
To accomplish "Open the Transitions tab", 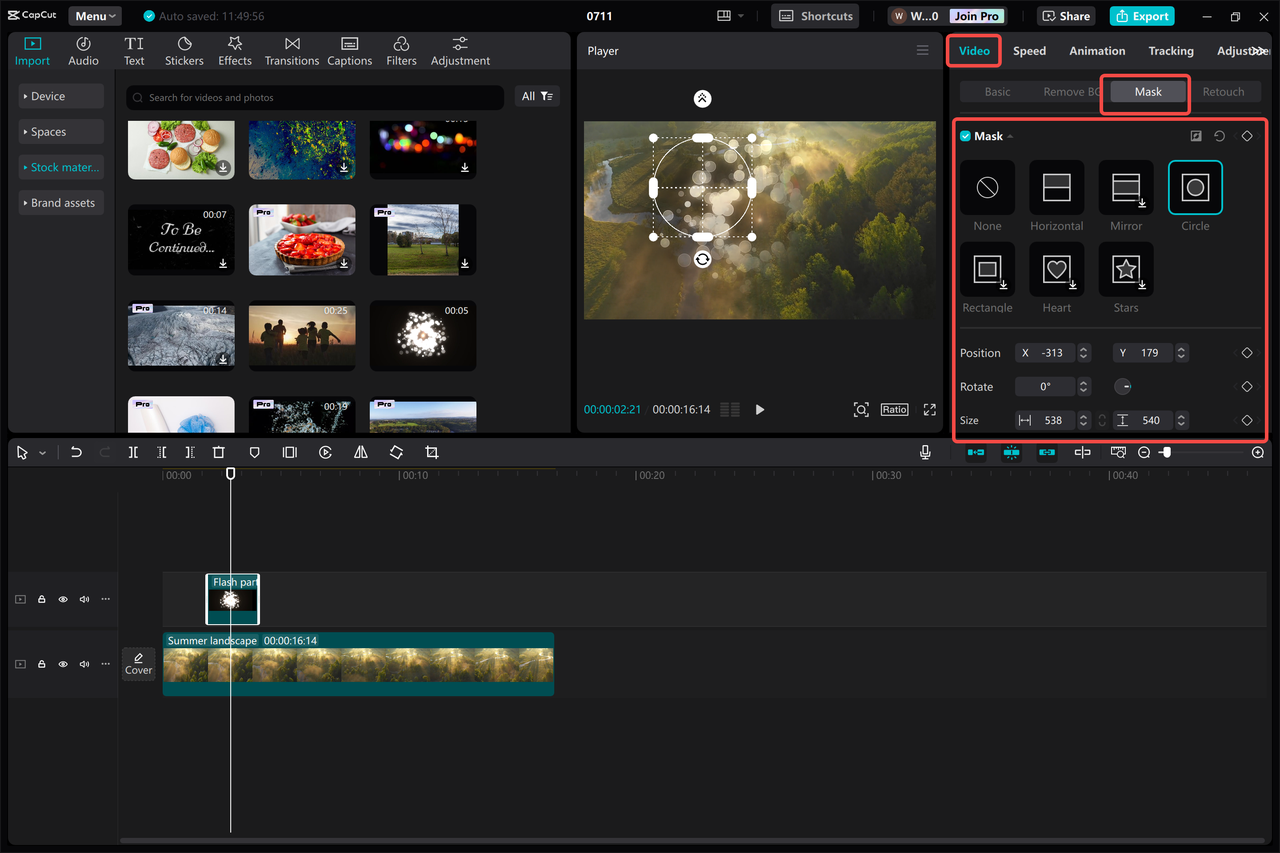I will coord(292,51).
